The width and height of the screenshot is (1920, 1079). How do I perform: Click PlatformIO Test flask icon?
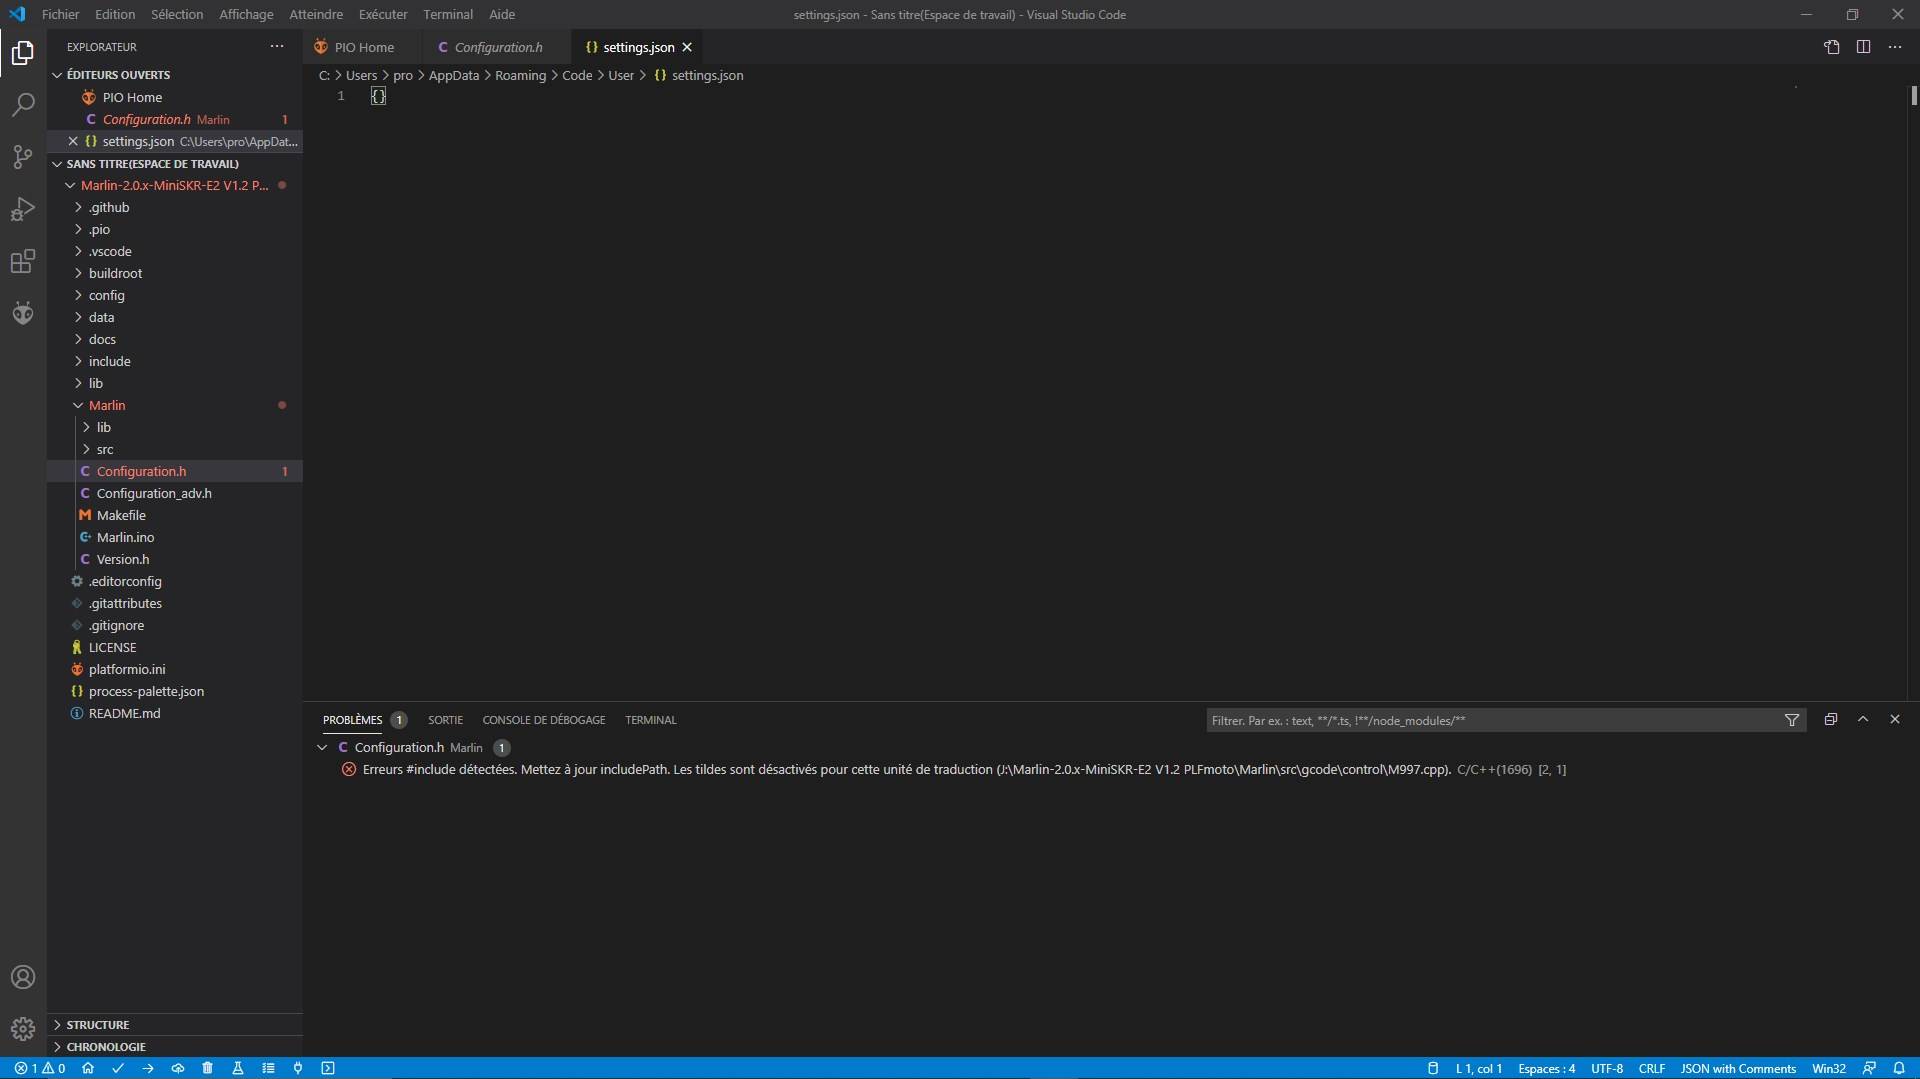(x=238, y=1068)
